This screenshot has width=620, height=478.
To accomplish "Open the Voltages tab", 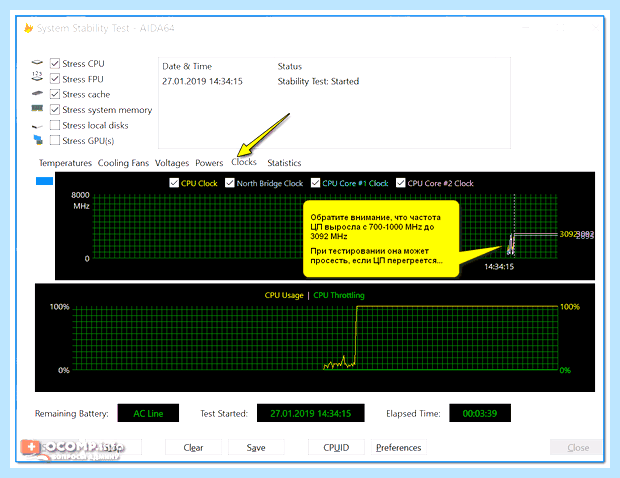I will click(x=172, y=163).
